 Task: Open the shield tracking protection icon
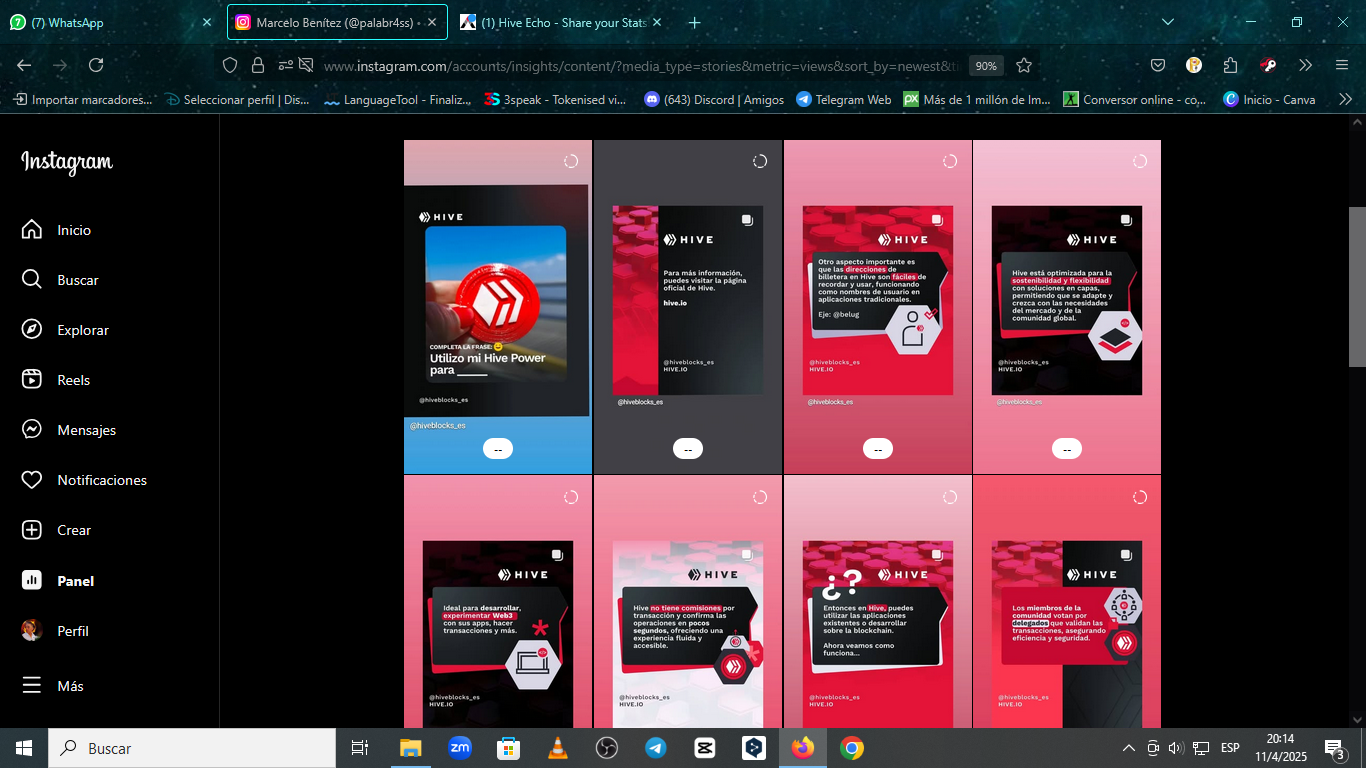[x=230, y=65]
